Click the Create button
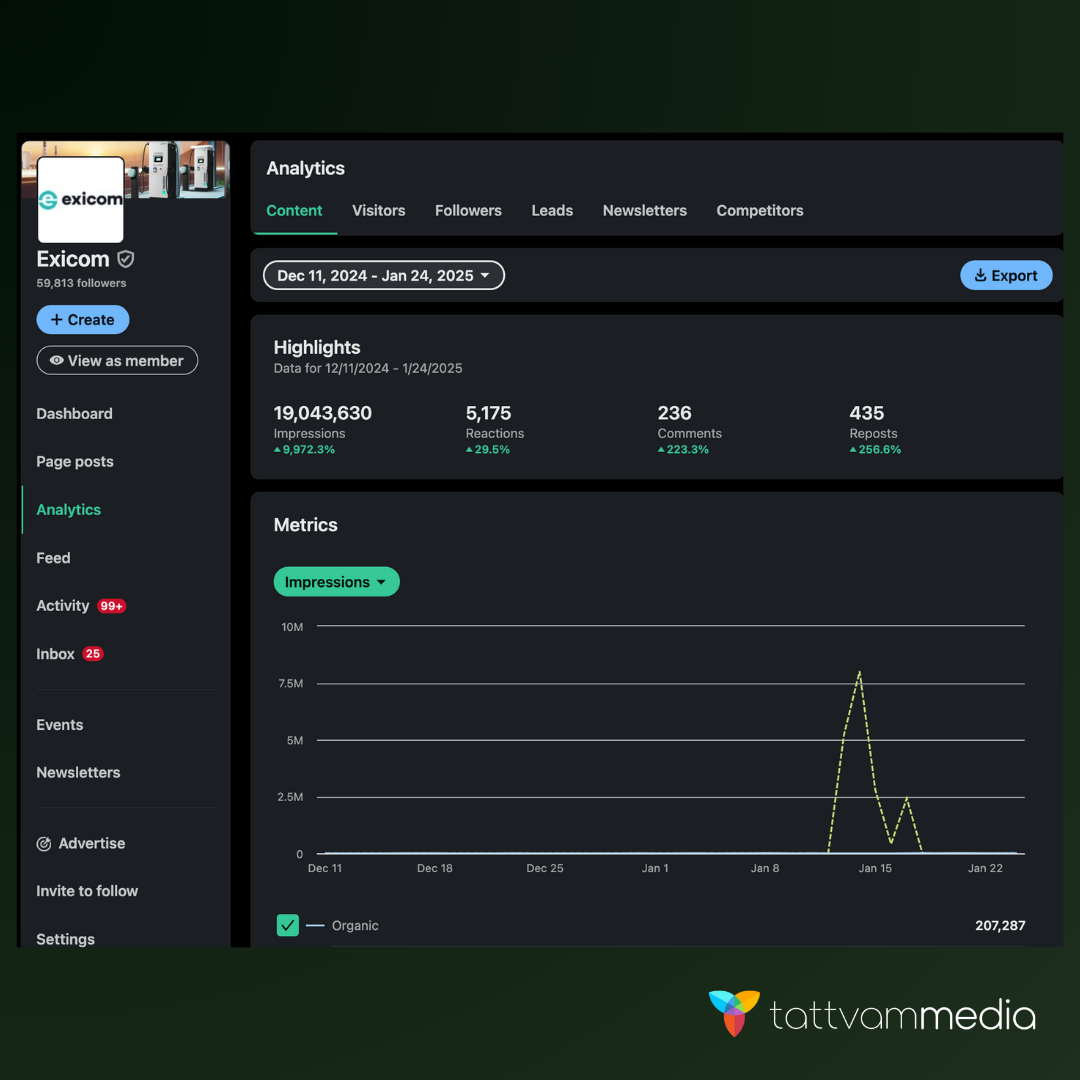The image size is (1080, 1080). pos(83,320)
